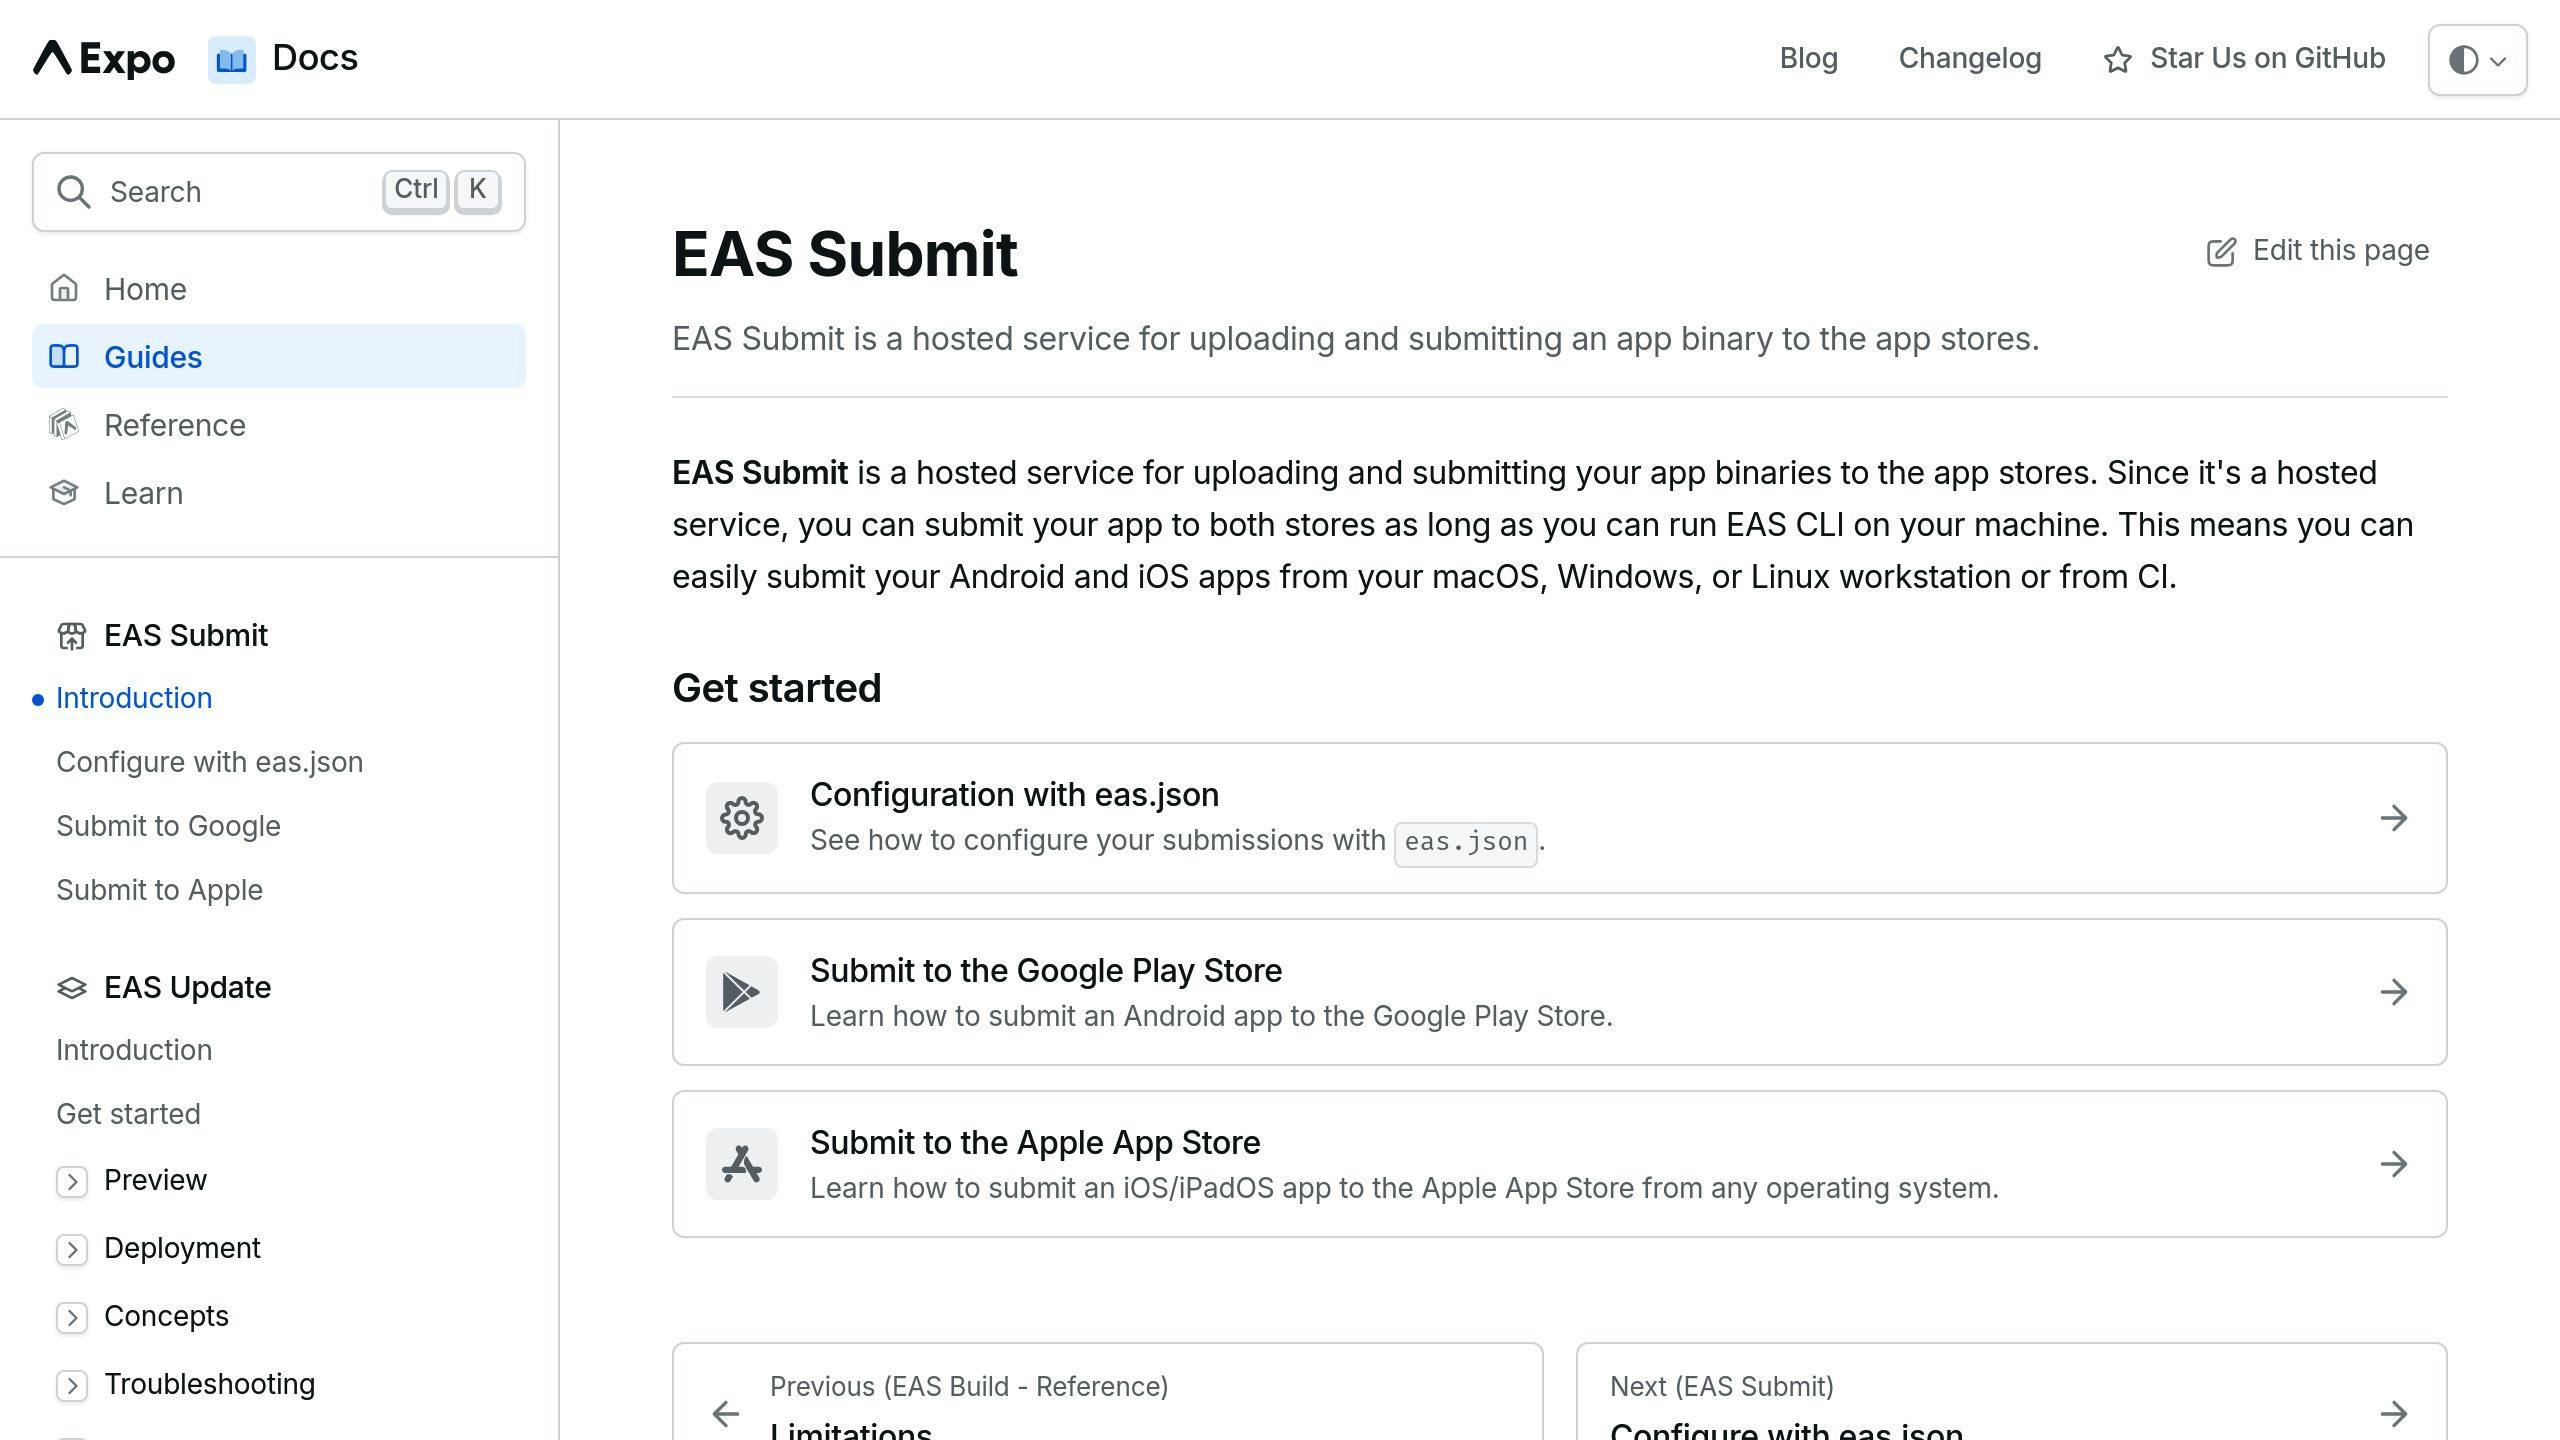This screenshot has width=2560, height=1440.
Task: Click the EAS Update layers icon in sidebar
Action: (70, 985)
